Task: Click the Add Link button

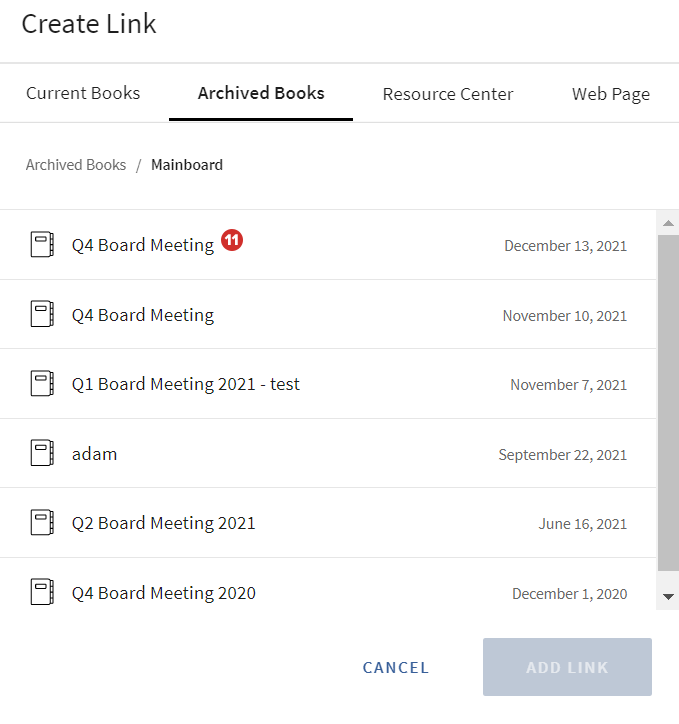Action: (567, 667)
